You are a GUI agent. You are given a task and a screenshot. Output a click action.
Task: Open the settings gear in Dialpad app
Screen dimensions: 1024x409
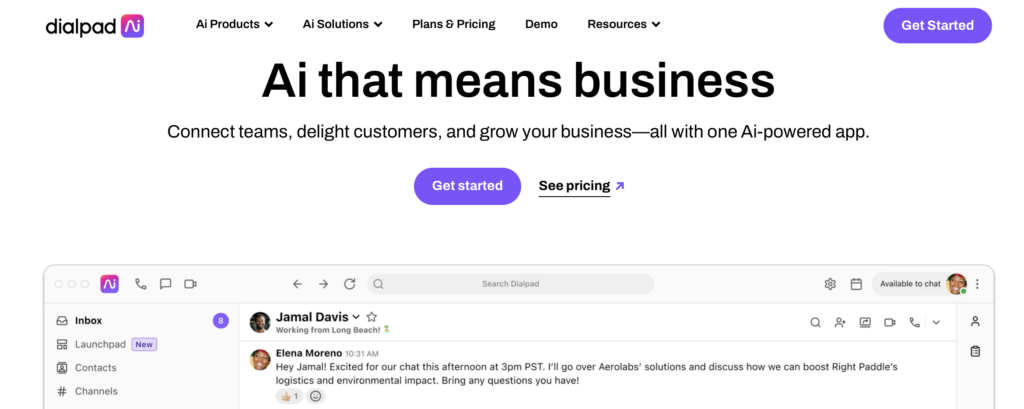click(x=830, y=284)
